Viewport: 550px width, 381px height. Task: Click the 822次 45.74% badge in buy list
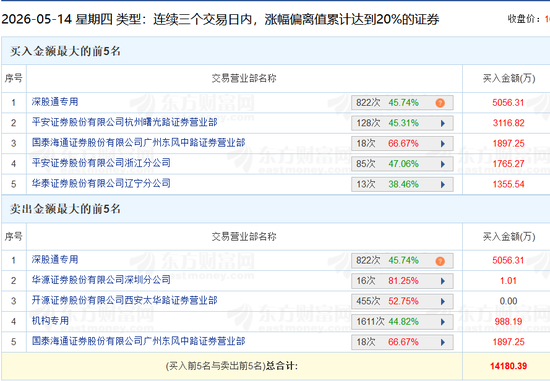[402, 103]
